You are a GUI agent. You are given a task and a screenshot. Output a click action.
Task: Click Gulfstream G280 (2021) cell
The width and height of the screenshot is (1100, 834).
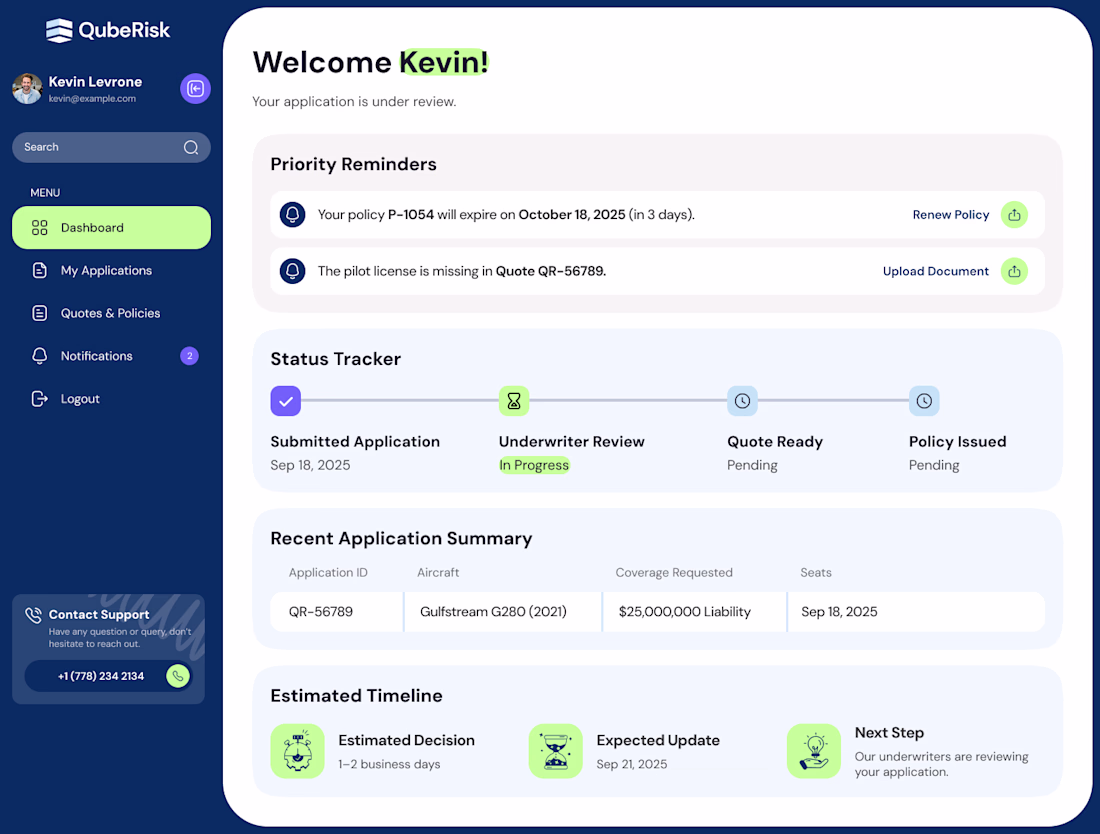pyautogui.click(x=502, y=612)
